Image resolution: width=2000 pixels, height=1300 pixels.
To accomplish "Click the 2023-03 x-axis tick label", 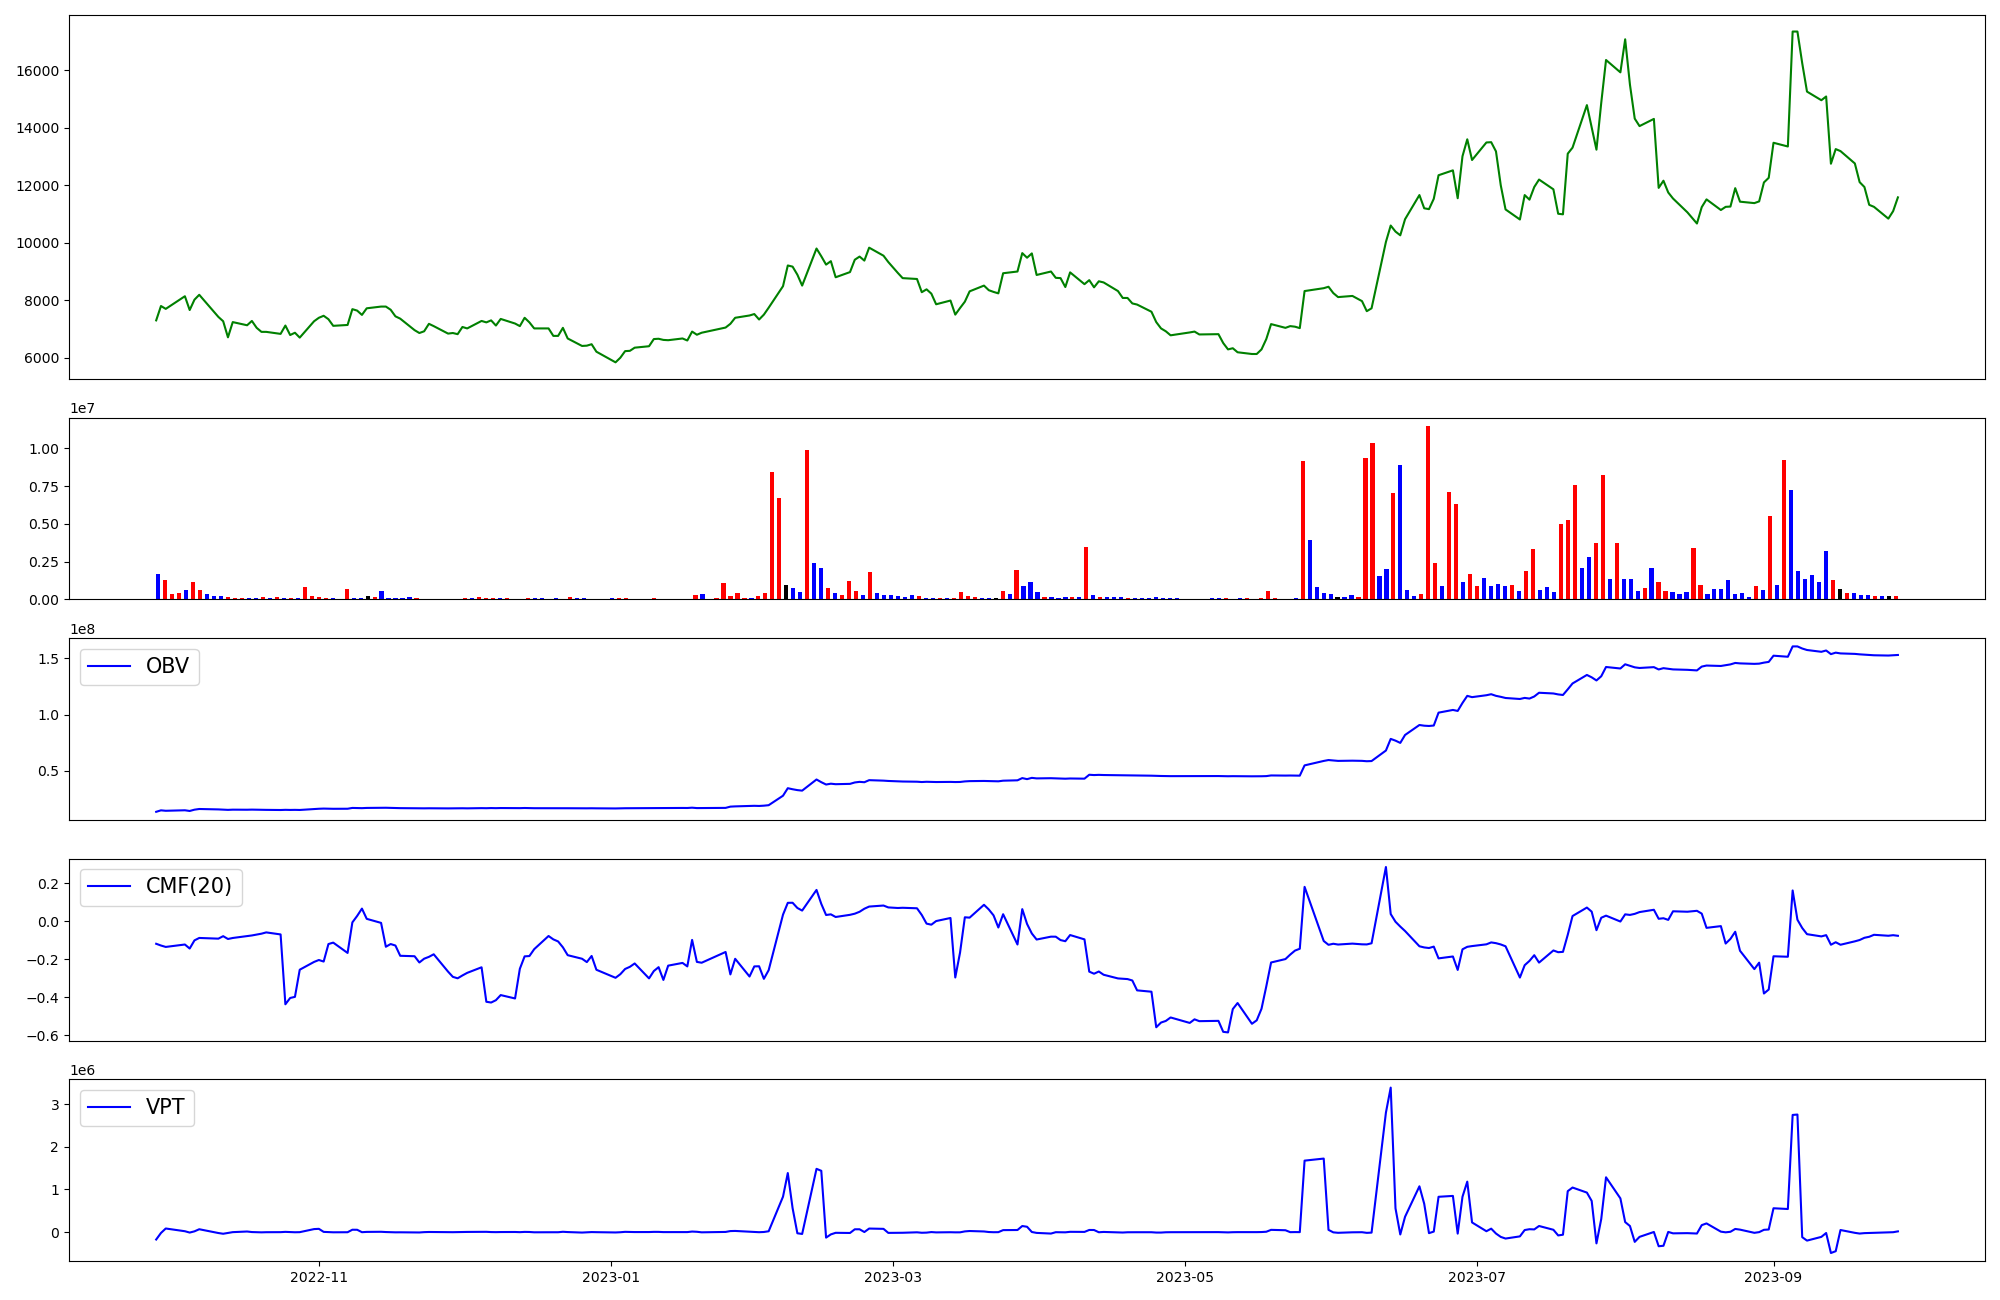I will coord(892,1277).
